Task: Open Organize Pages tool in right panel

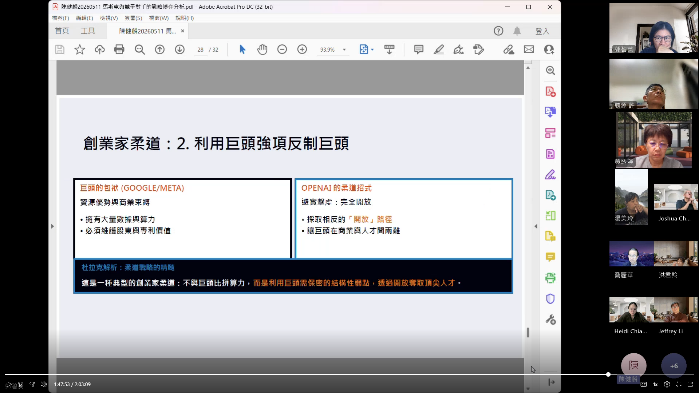Action: (550, 133)
